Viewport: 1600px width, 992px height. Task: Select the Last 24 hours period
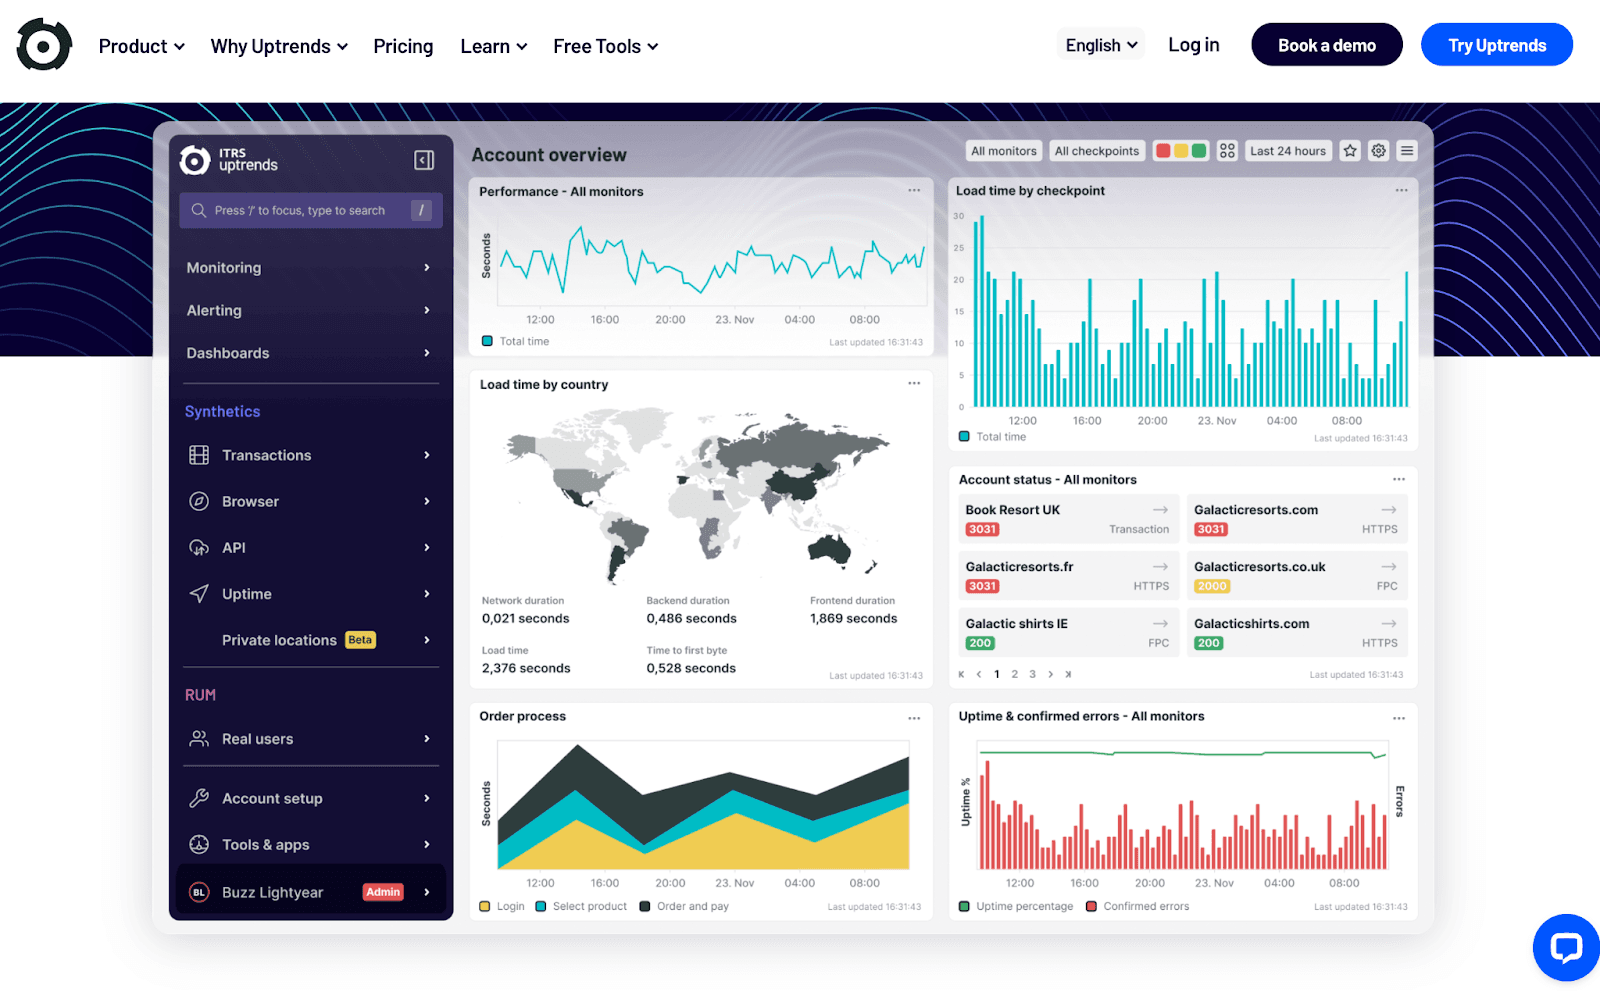point(1288,151)
